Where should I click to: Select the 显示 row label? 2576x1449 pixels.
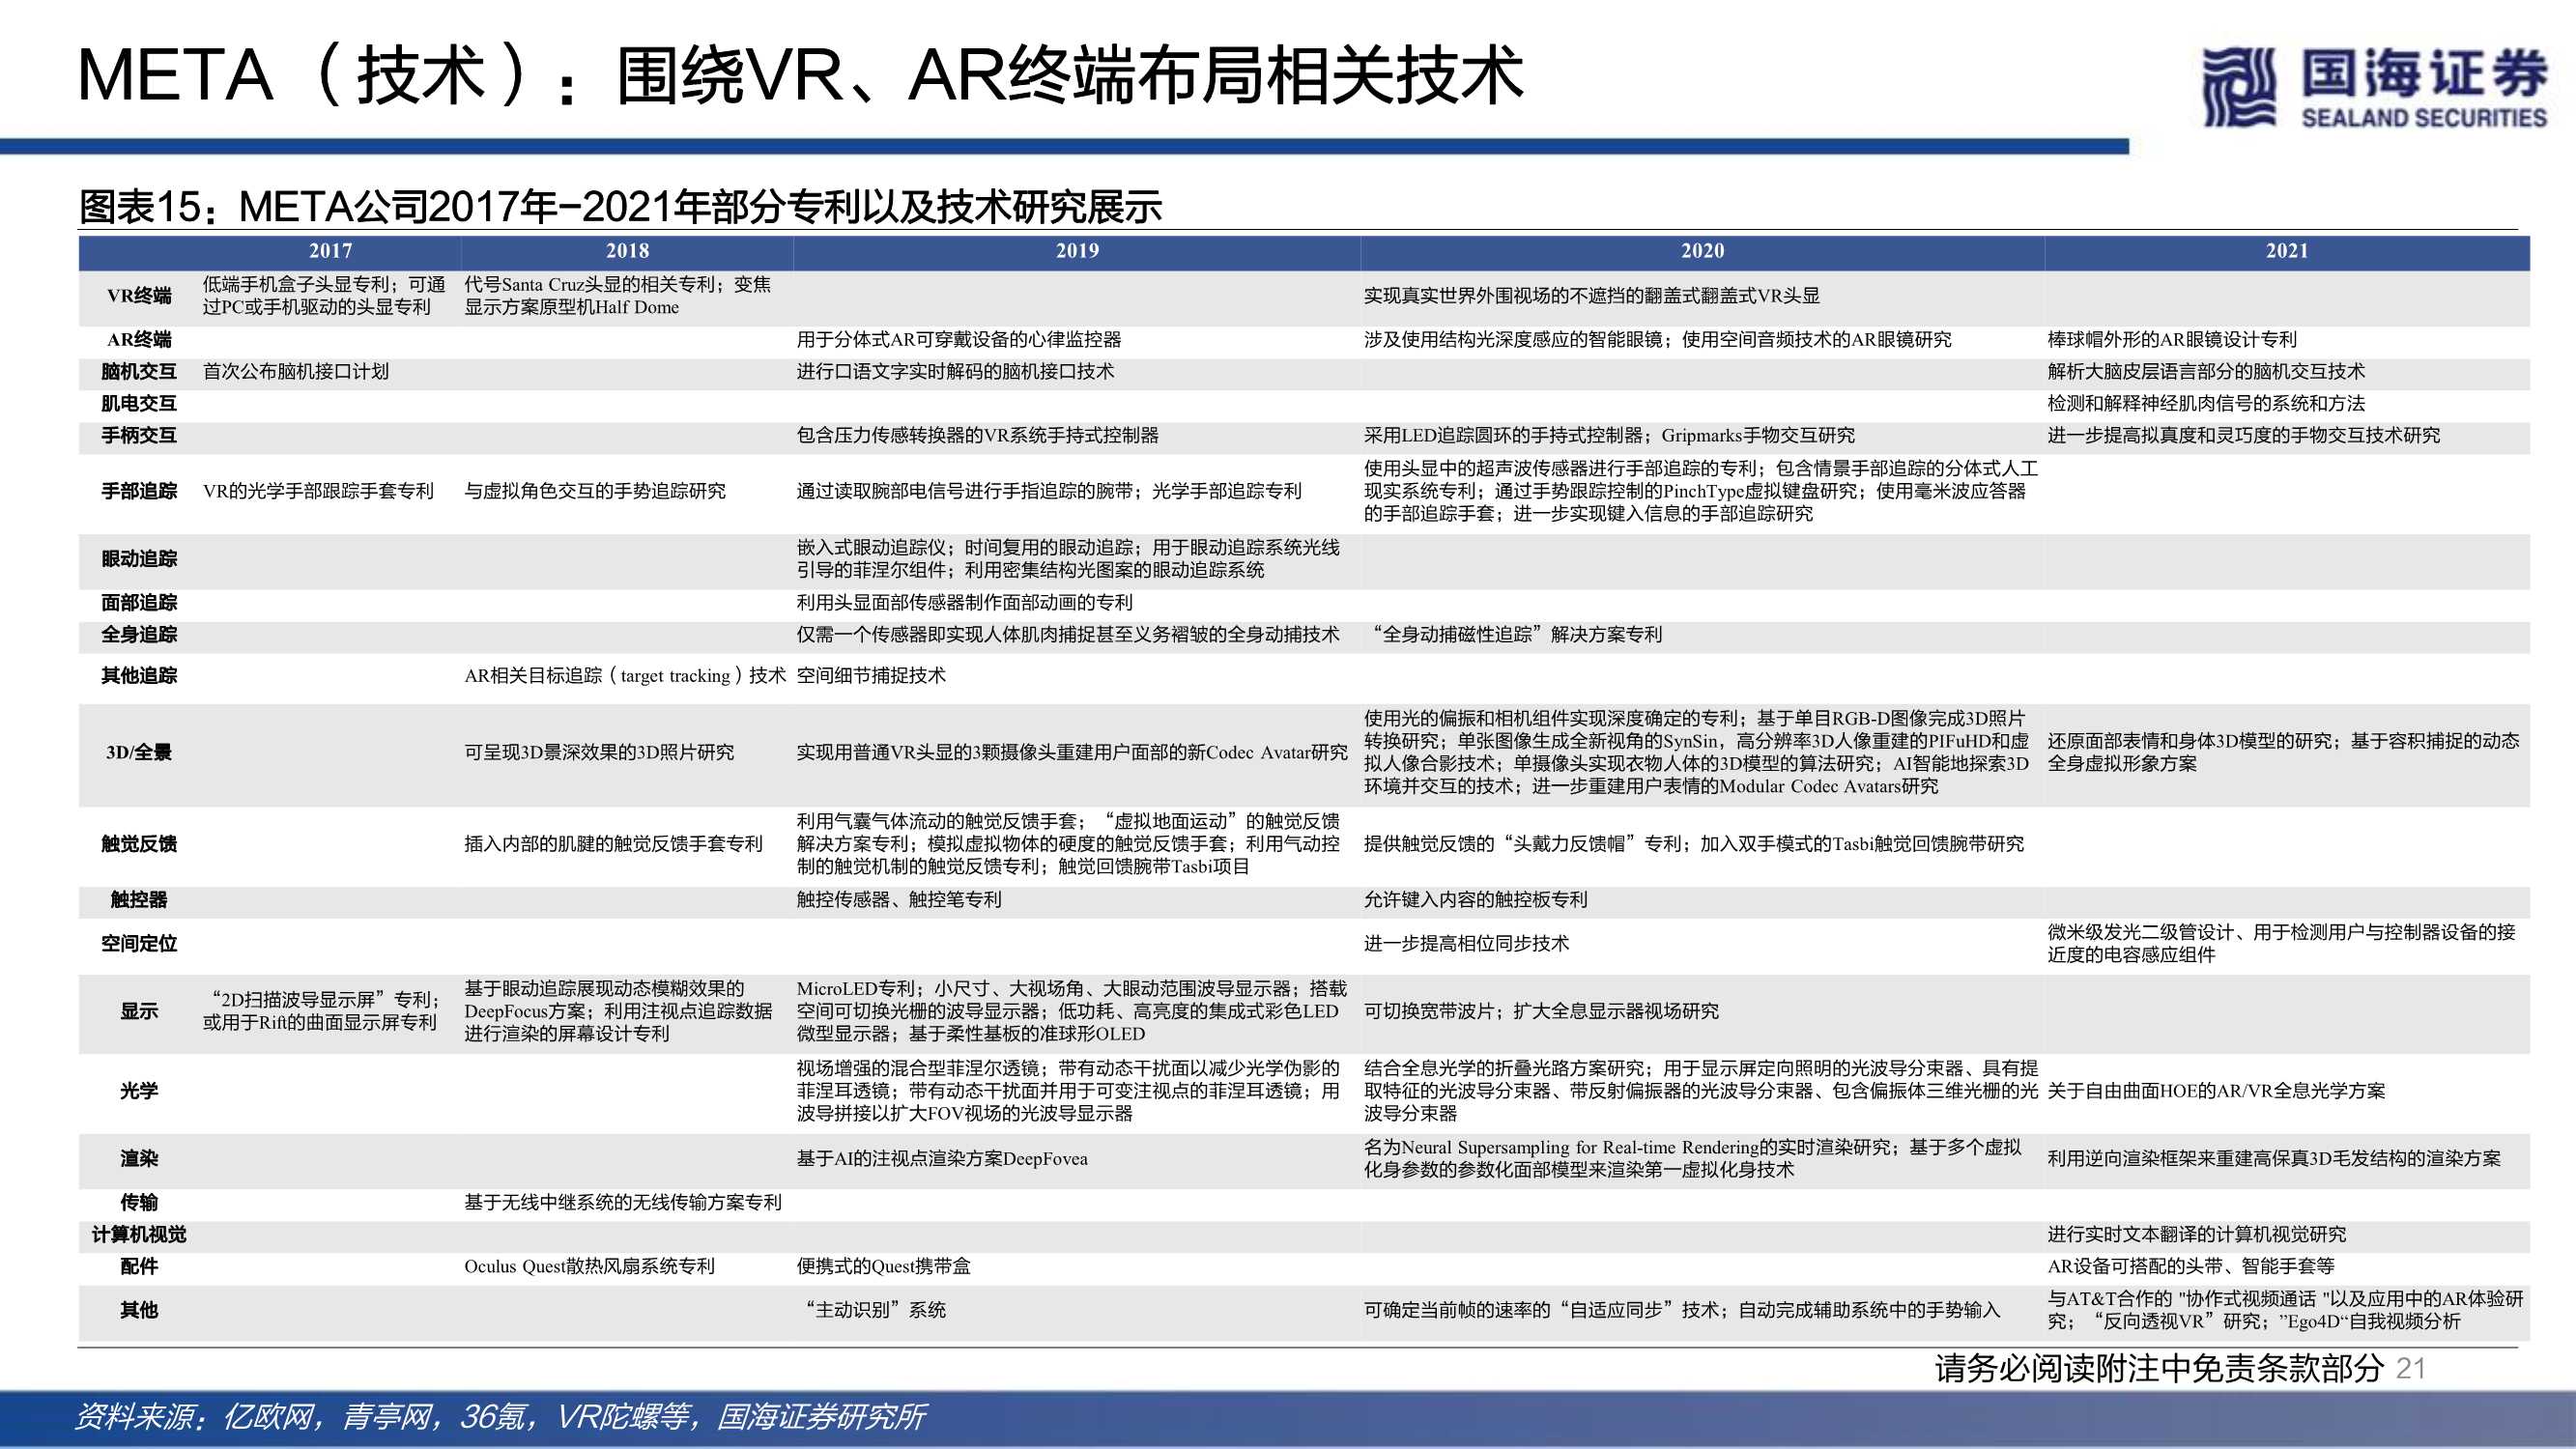coord(139,1012)
